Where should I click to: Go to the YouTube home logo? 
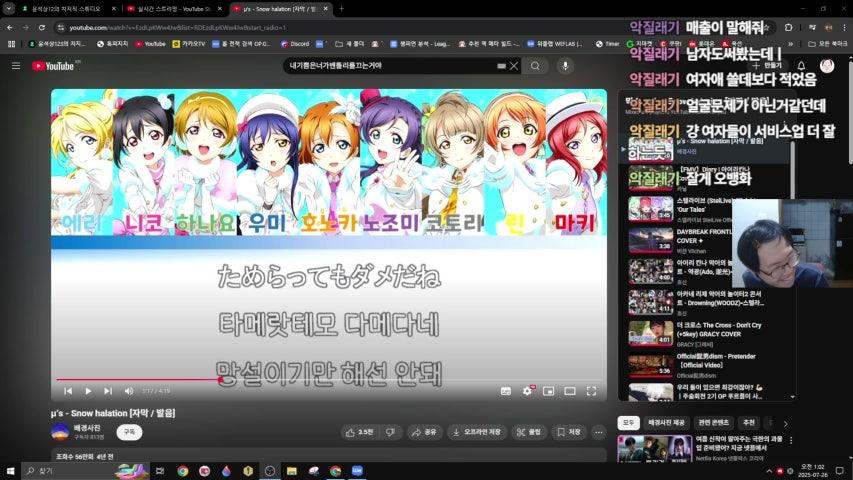pyautogui.click(x=53, y=66)
